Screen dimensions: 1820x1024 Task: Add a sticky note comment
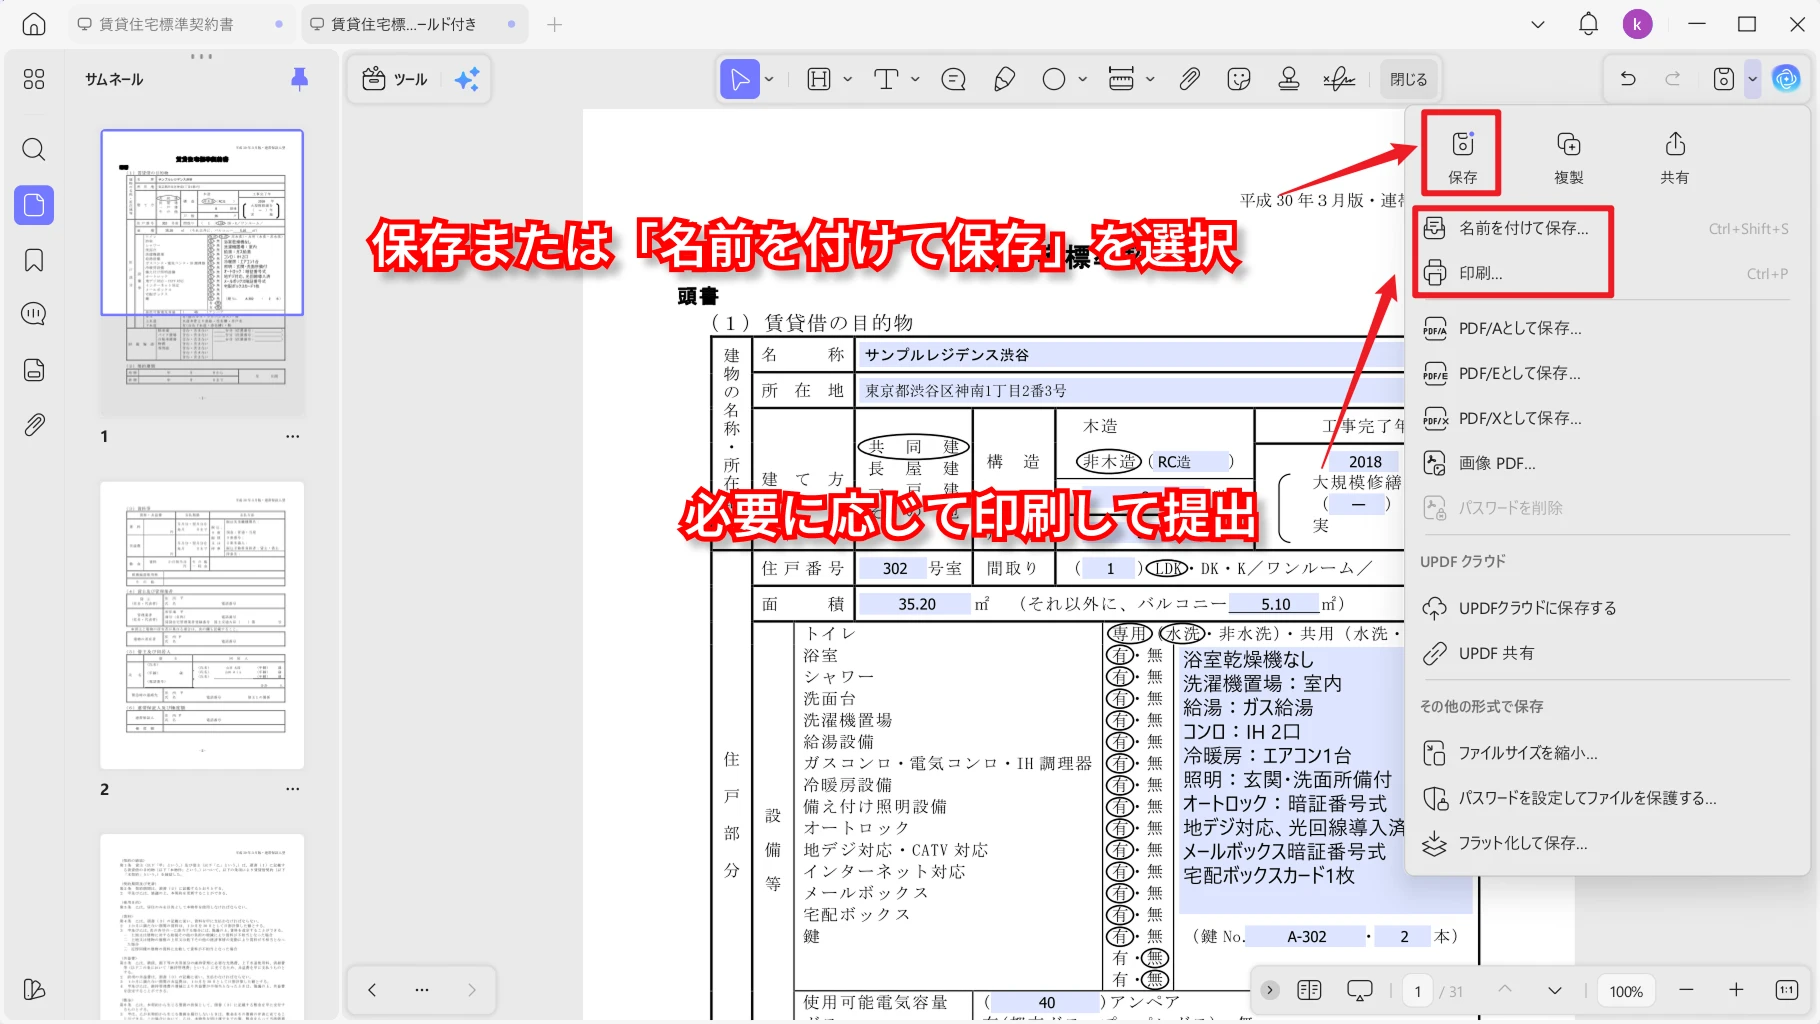tap(954, 79)
